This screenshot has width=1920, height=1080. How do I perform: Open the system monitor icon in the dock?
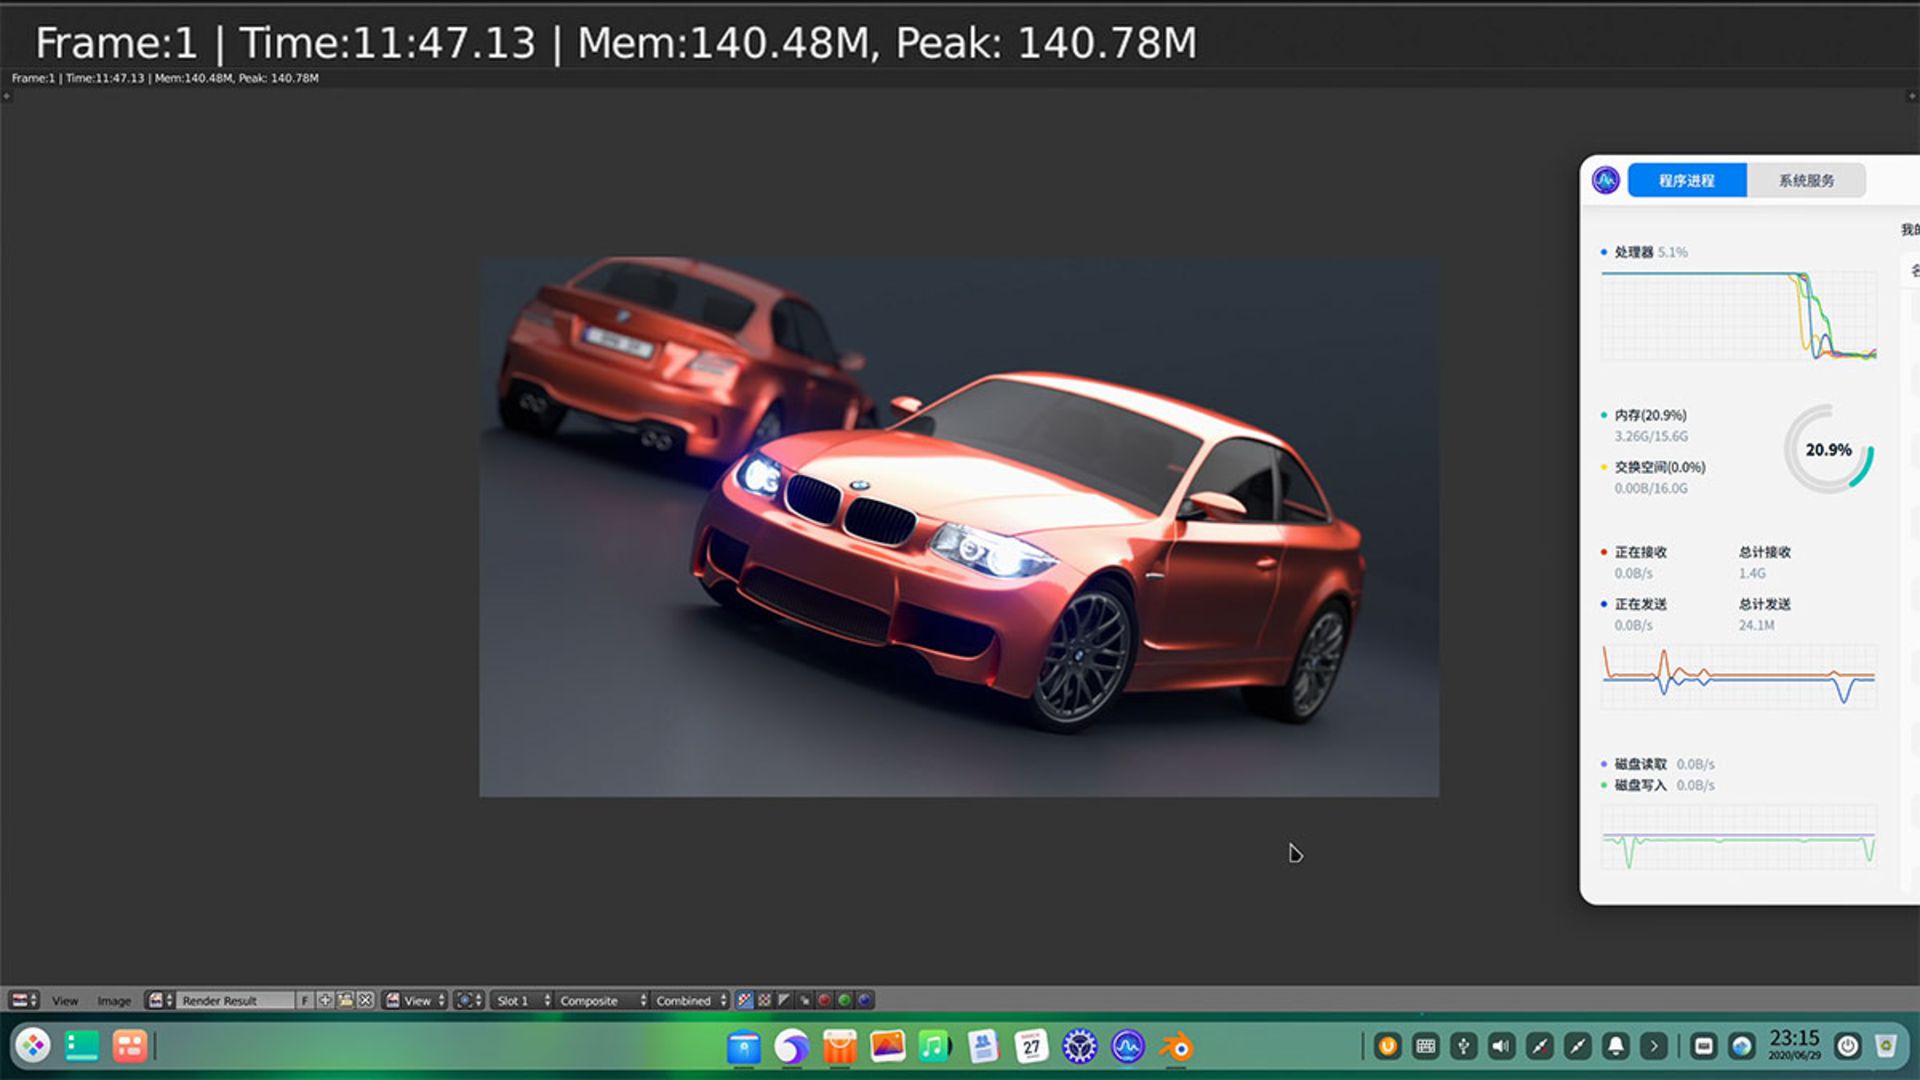1127,1047
